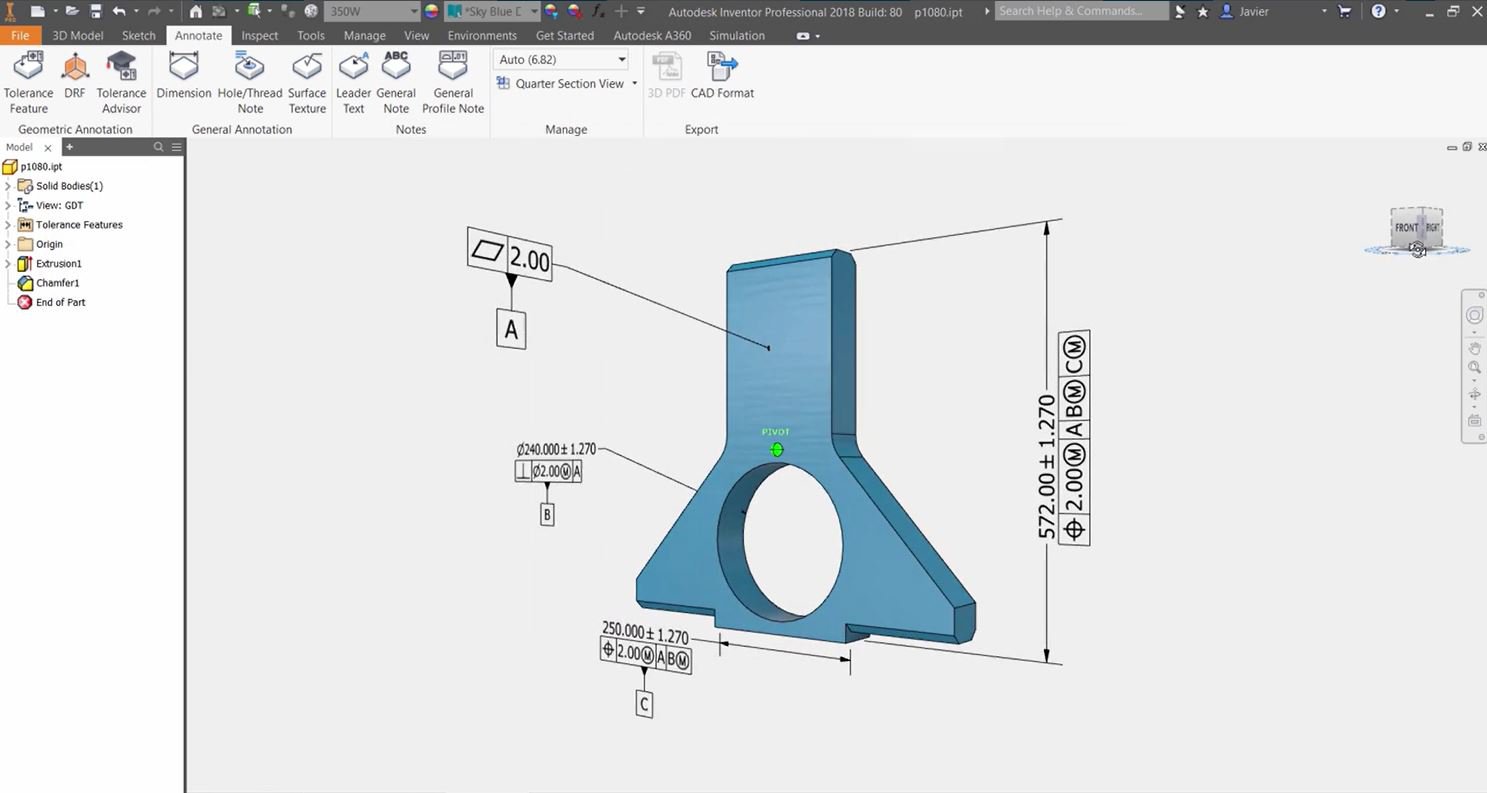Screen dimensions: 1487x793
Task: Open the Tolerance Advisor
Action: click(121, 83)
